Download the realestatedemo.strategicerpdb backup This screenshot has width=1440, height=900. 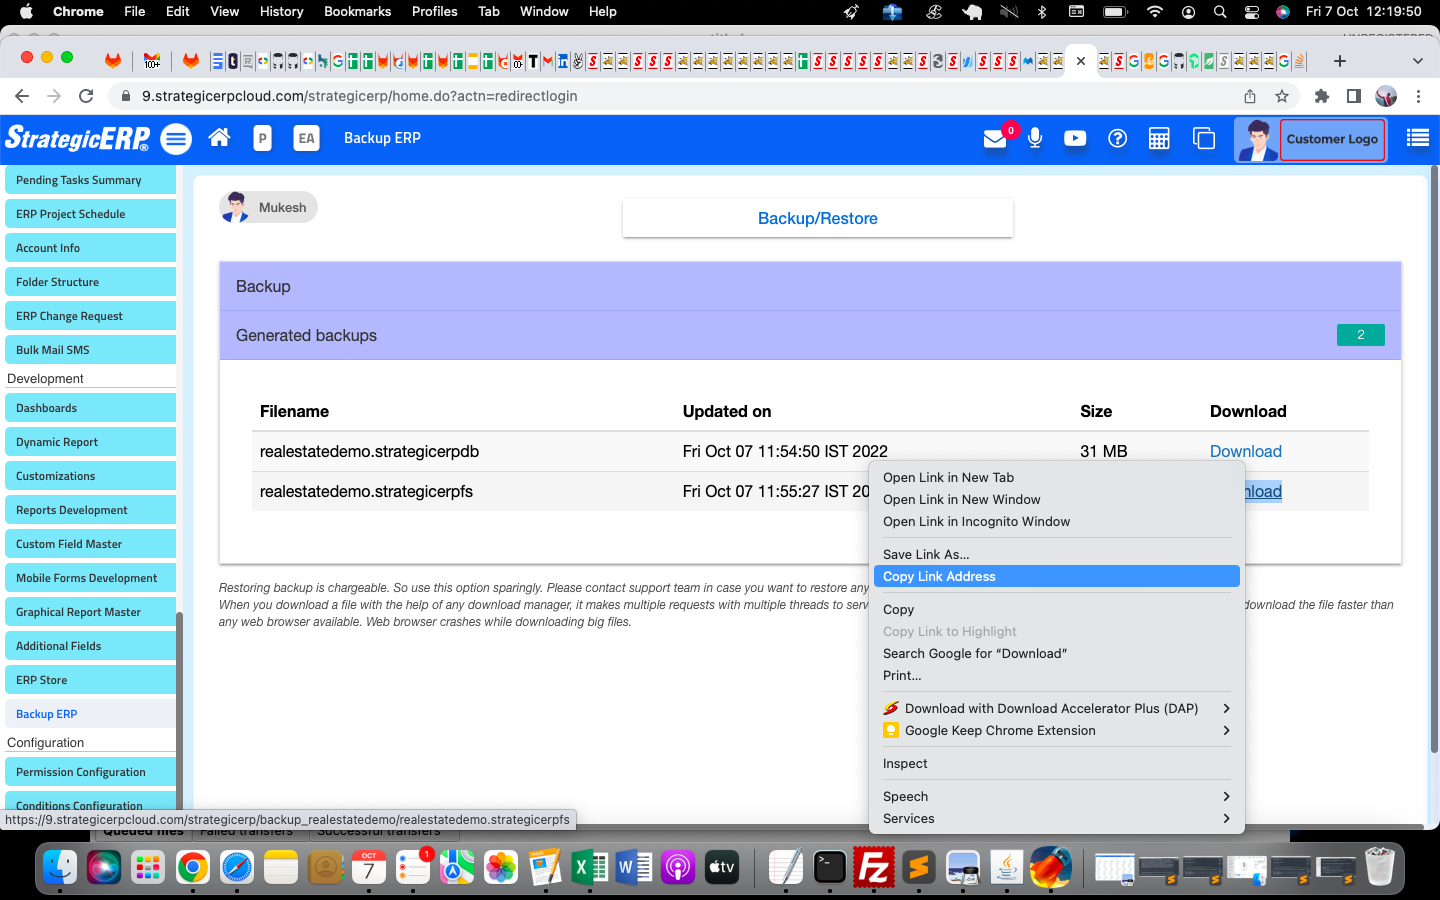pyautogui.click(x=1245, y=451)
